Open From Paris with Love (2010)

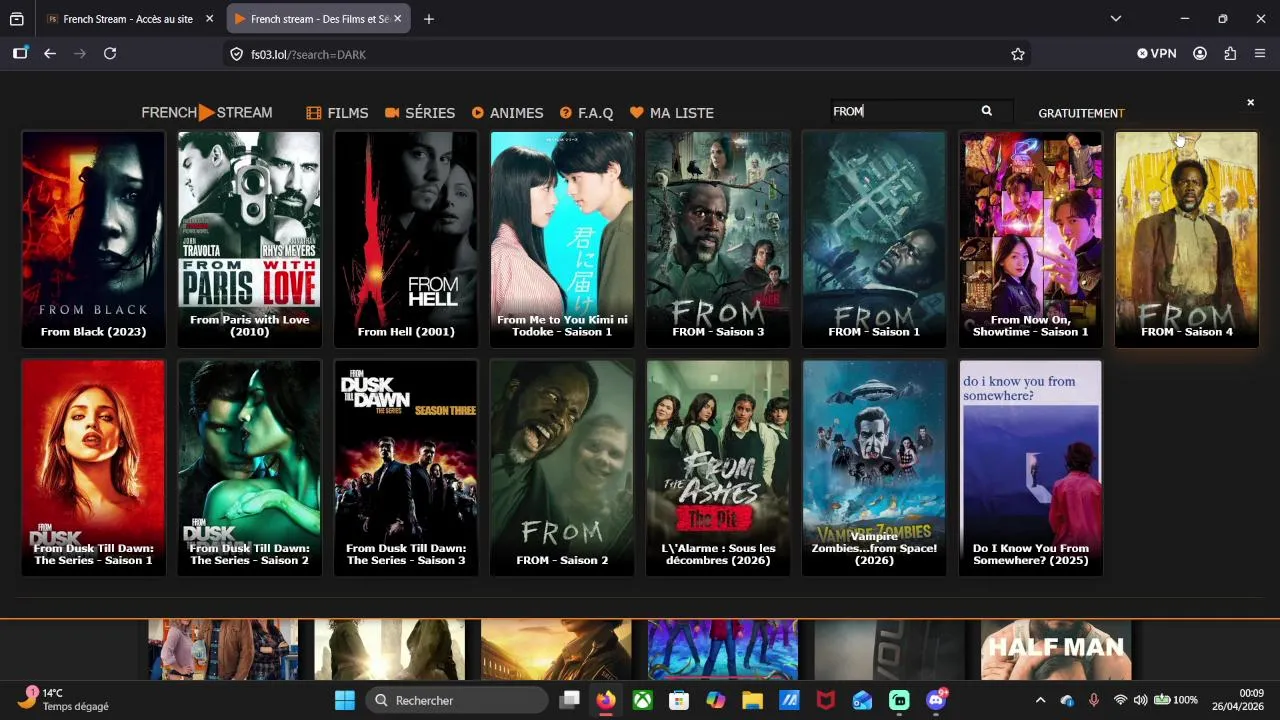[250, 239]
